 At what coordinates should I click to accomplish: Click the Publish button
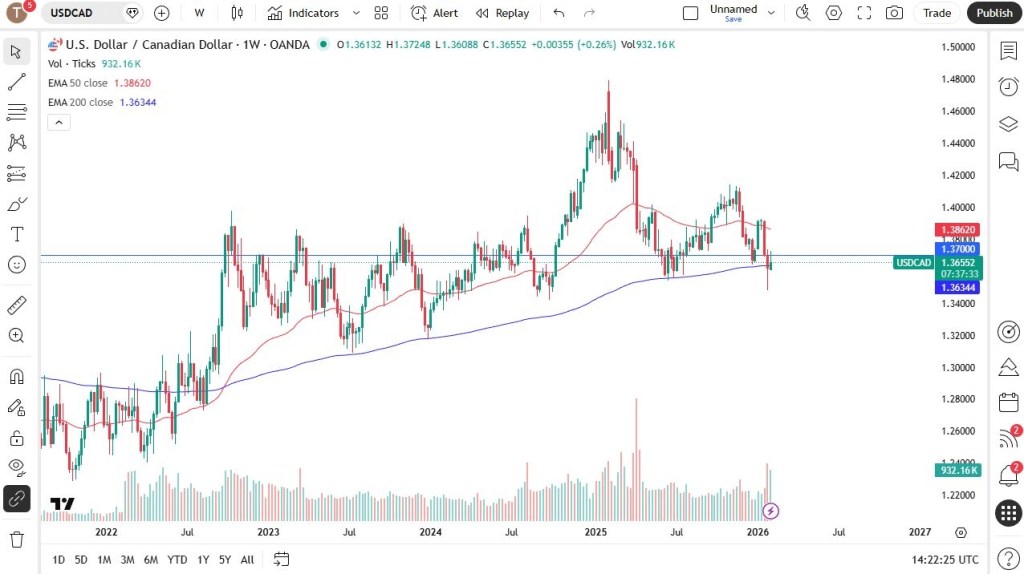coord(994,13)
